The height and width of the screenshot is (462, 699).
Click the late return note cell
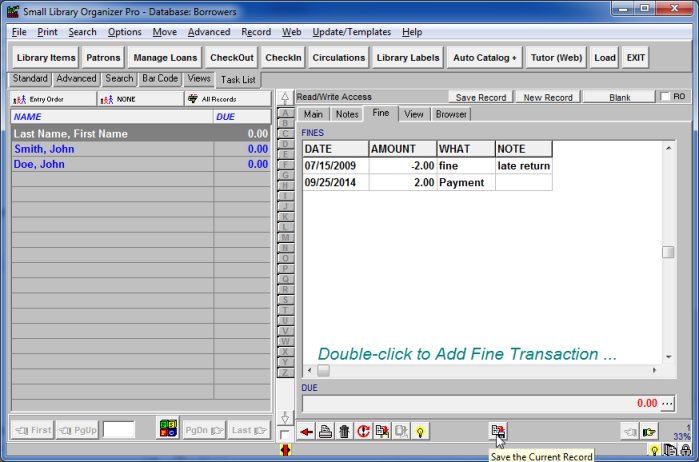tap(524, 166)
